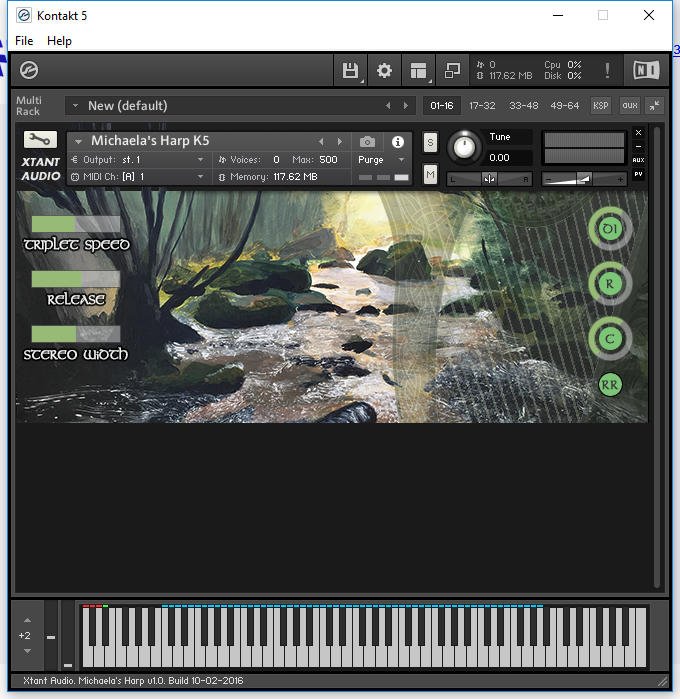Shift keyboard octave down arrow
680x699 pixels.
click(x=27, y=651)
